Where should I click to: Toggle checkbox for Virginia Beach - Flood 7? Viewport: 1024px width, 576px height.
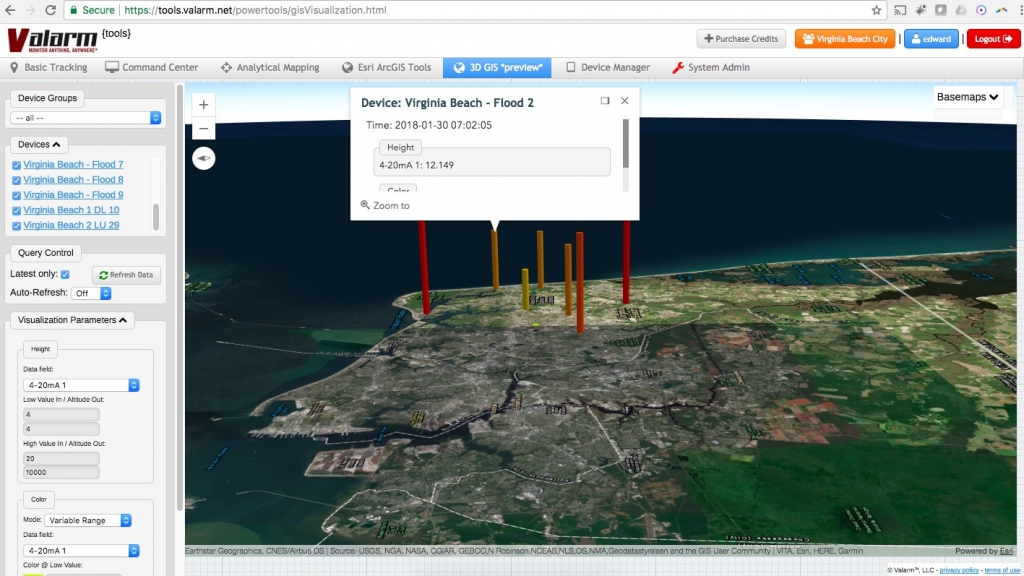pos(16,165)
